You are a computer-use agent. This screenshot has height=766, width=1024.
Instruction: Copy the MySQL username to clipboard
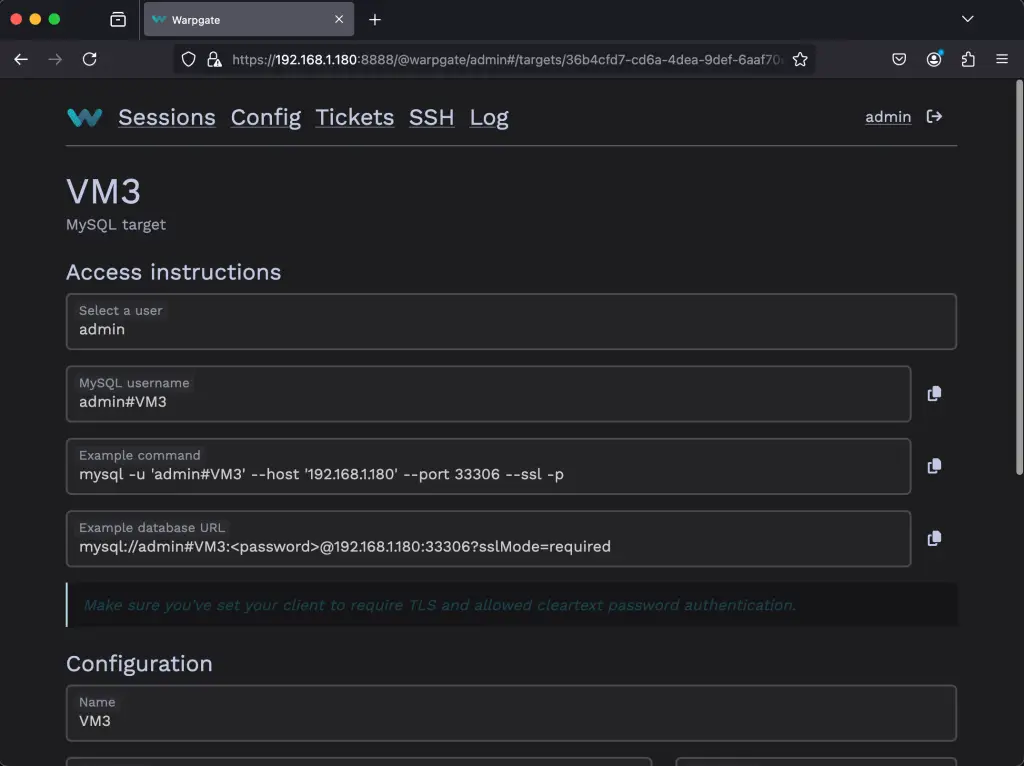[x=933, y=393]
